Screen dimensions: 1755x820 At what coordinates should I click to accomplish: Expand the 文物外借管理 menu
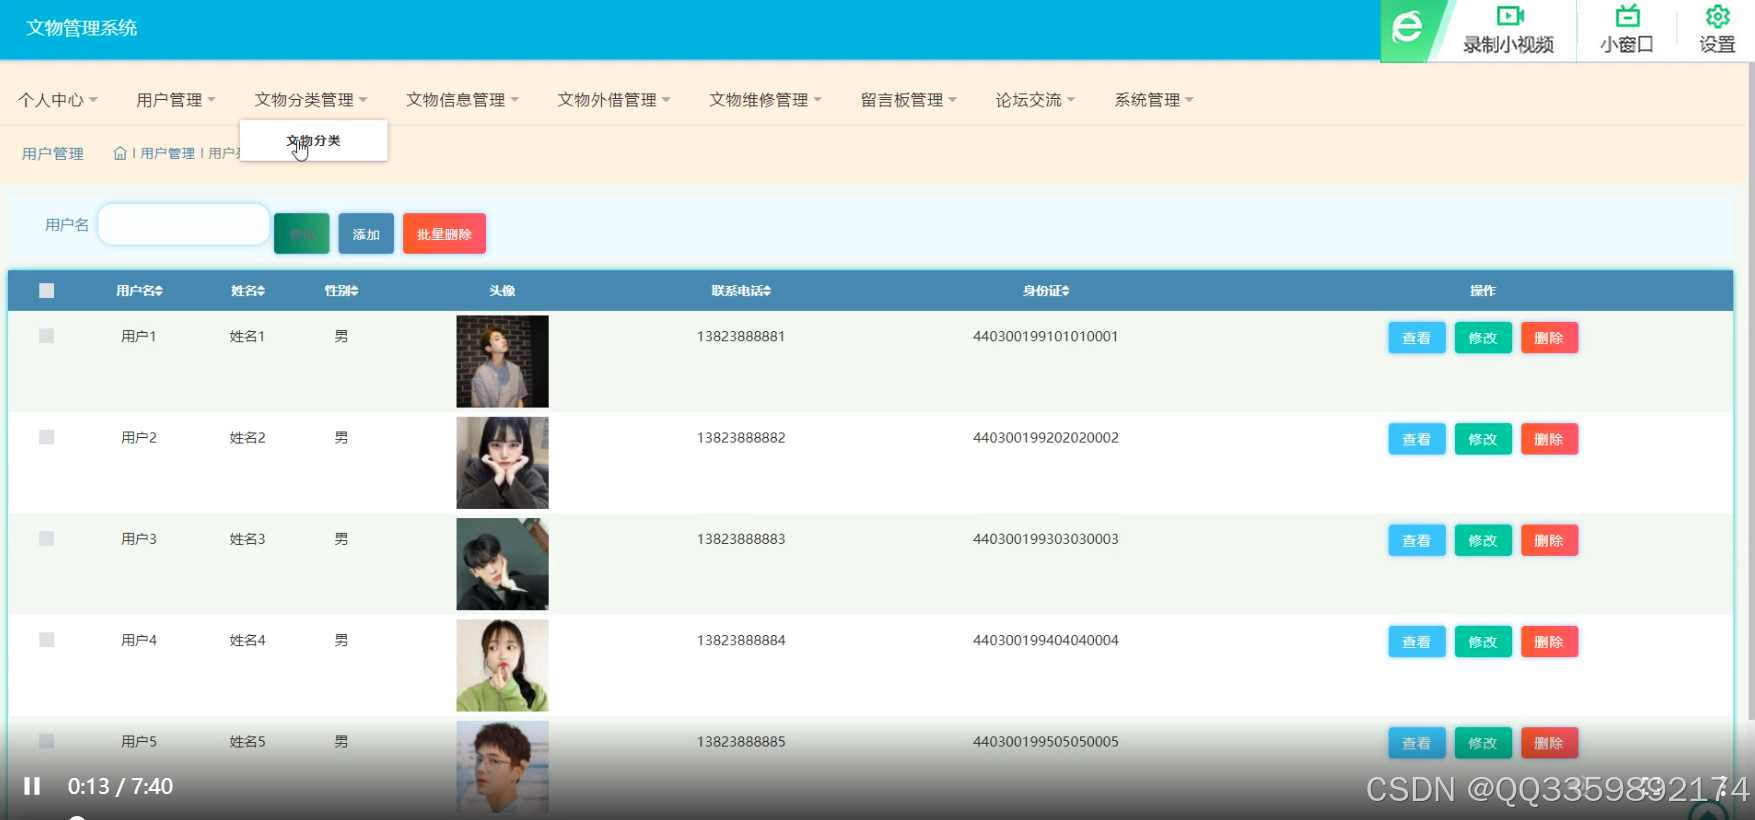click(614, 100)
